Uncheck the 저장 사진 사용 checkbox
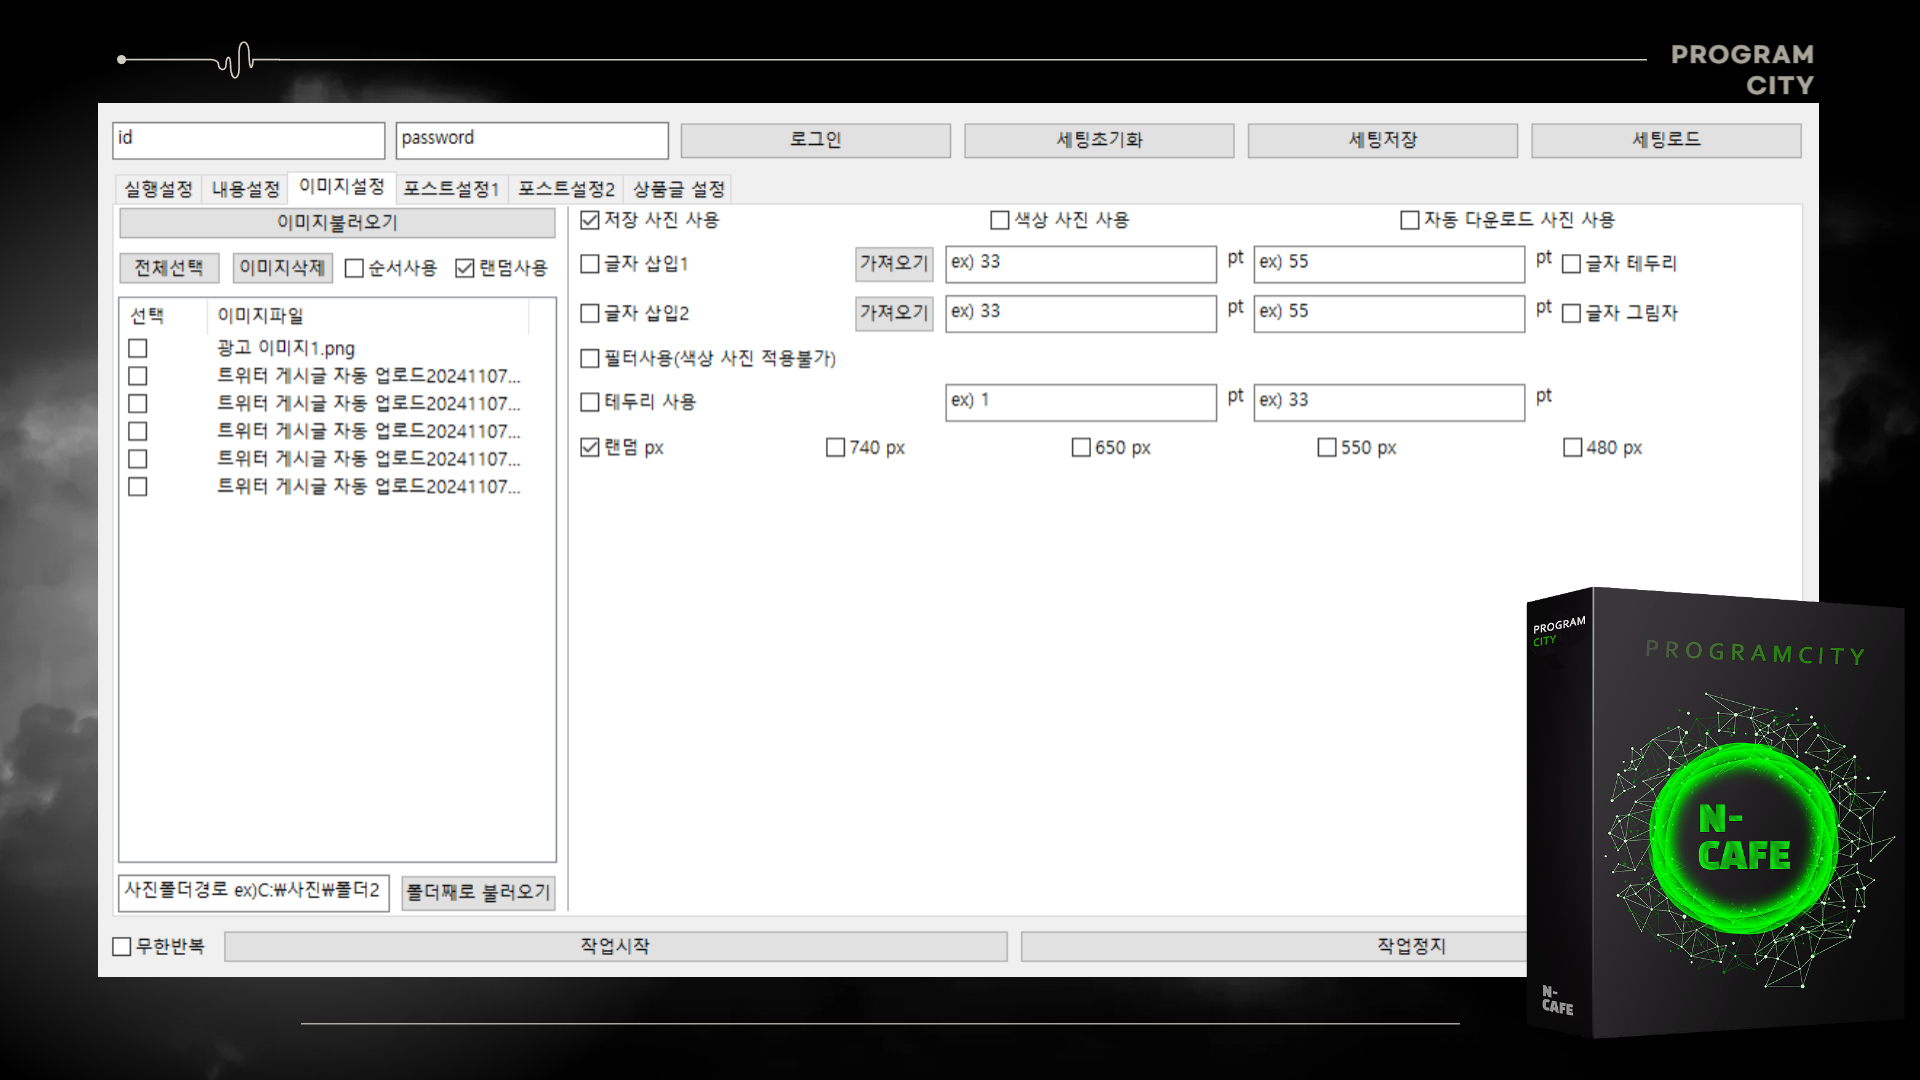 (590, 220)
